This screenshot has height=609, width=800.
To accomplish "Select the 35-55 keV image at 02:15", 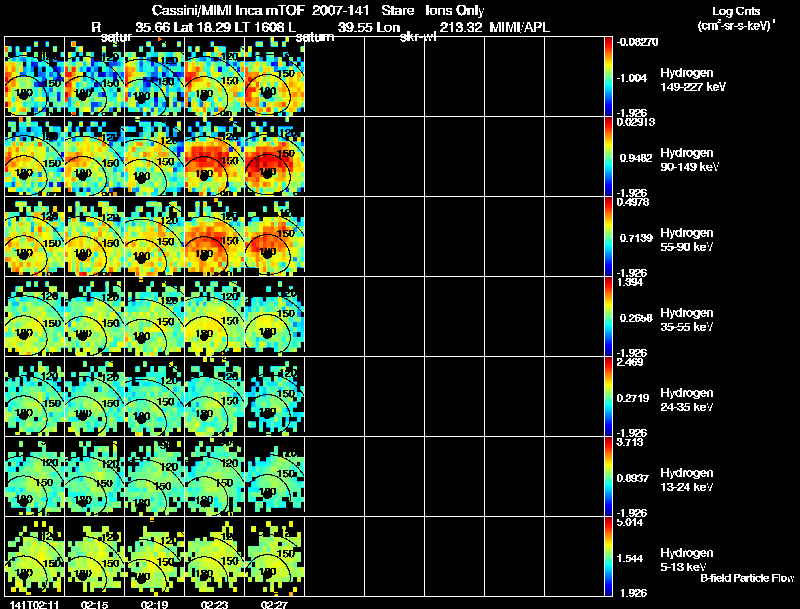I will click(x=94, y=317).
